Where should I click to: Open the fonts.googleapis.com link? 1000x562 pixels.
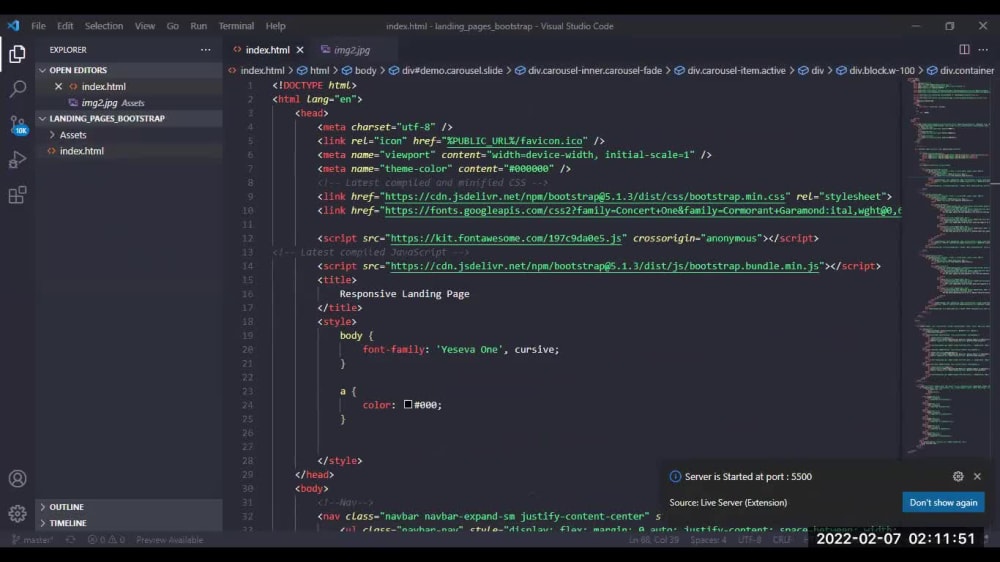[x=643, y=211]
